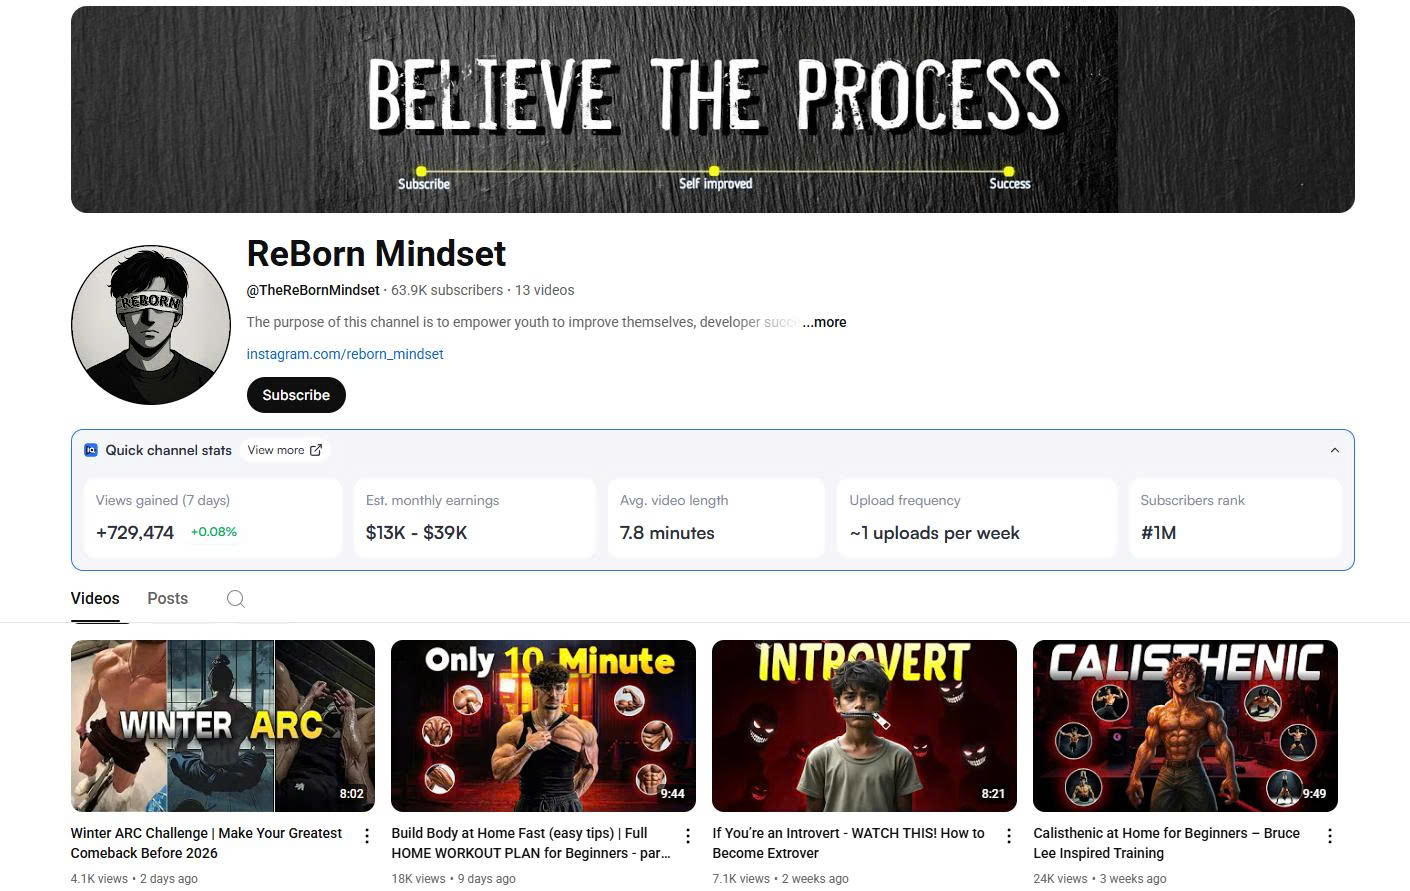
Task: Click the Quick channel stats logo icon
Action: (x=91, y=450)
